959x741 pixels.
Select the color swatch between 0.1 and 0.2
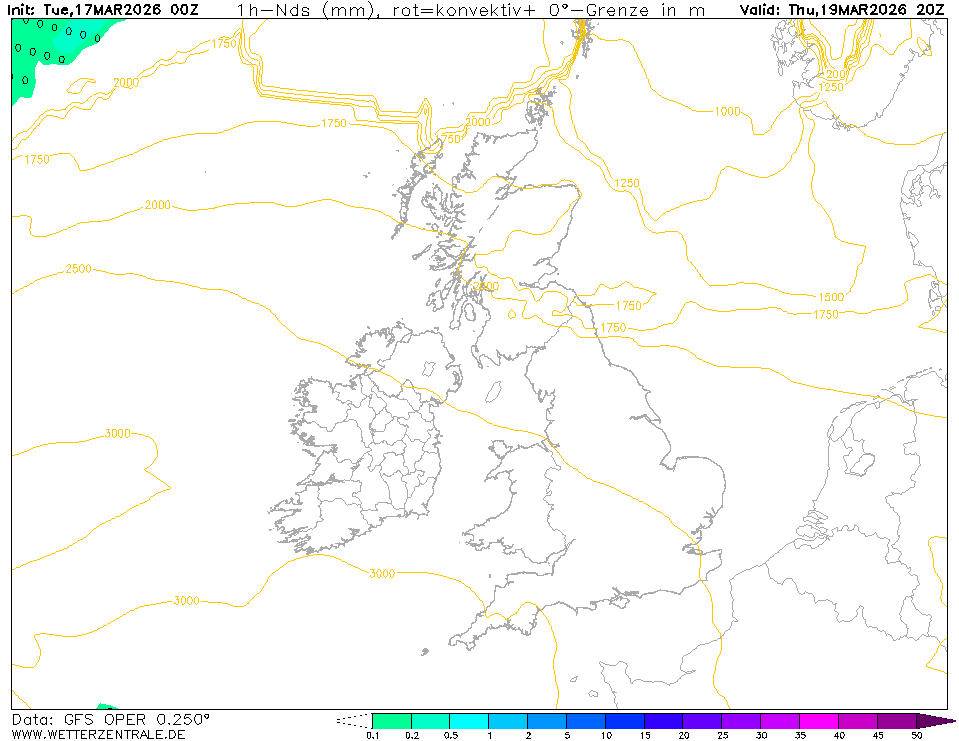coord(391,720)
